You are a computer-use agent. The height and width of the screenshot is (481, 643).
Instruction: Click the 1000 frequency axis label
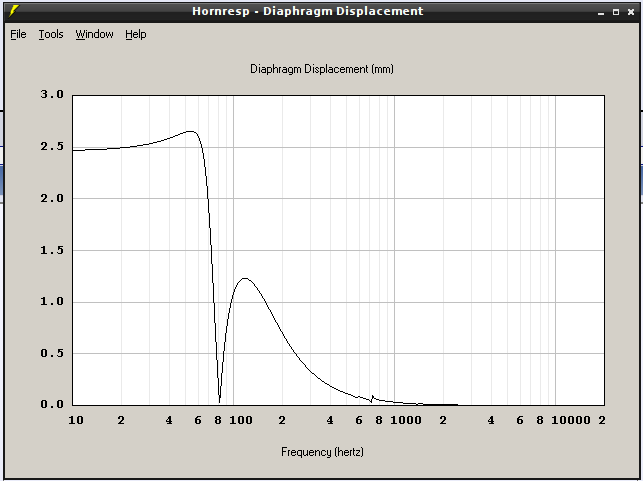tap(406, 420)
